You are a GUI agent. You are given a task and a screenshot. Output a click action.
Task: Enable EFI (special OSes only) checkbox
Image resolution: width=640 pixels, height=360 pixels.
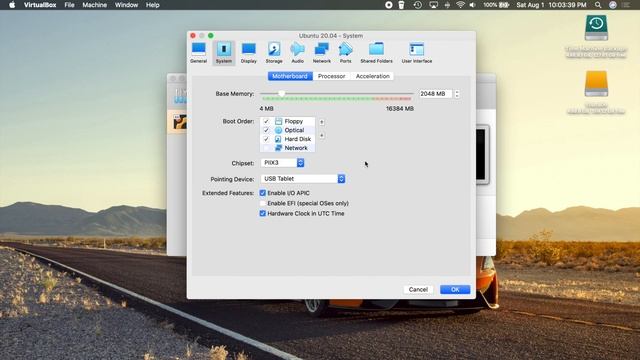point(262,203)
